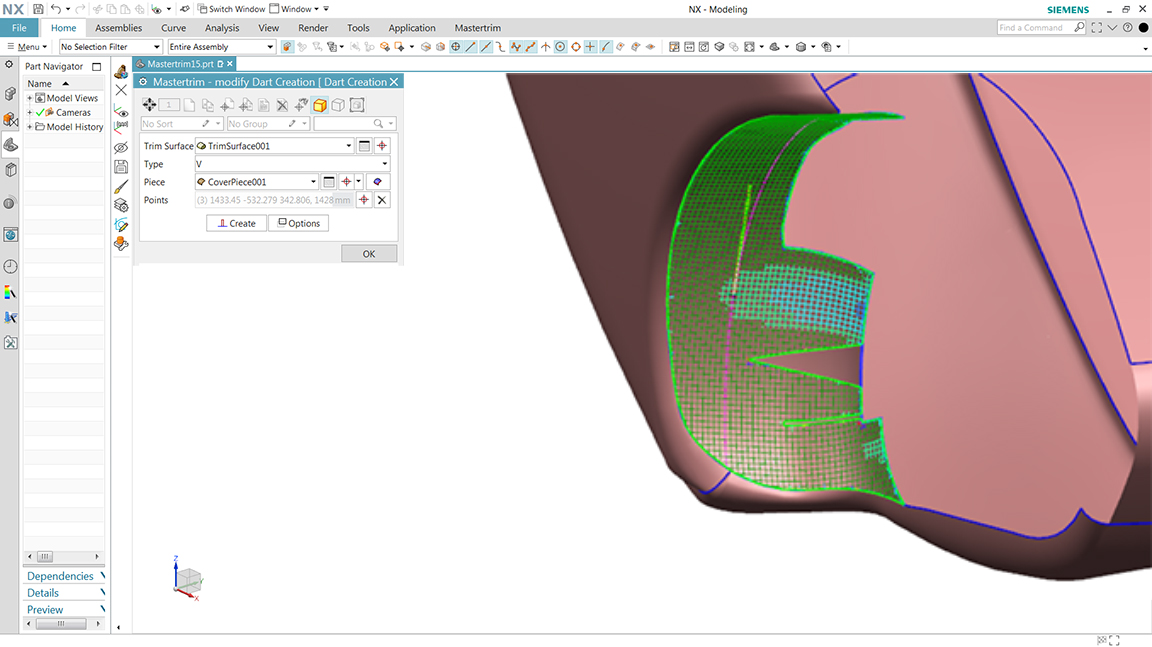Open the No Selection Filter dropdown
Screen dimensions: 1152x647
(x=110, y=47)
